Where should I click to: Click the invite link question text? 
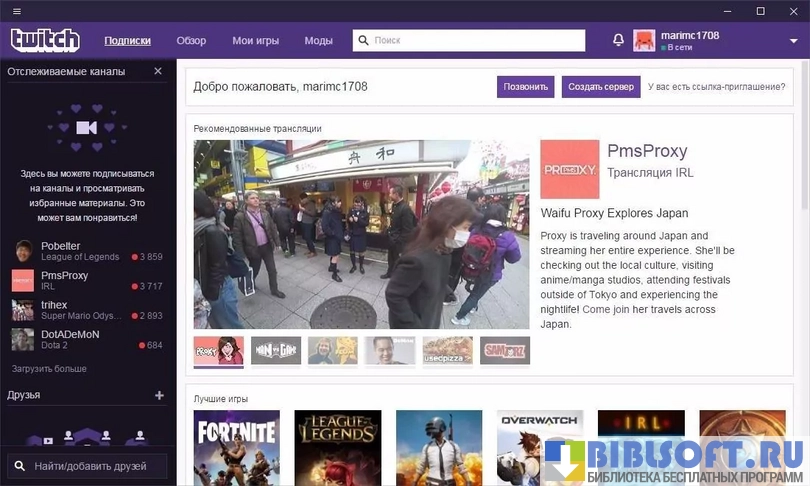point(716,87)
